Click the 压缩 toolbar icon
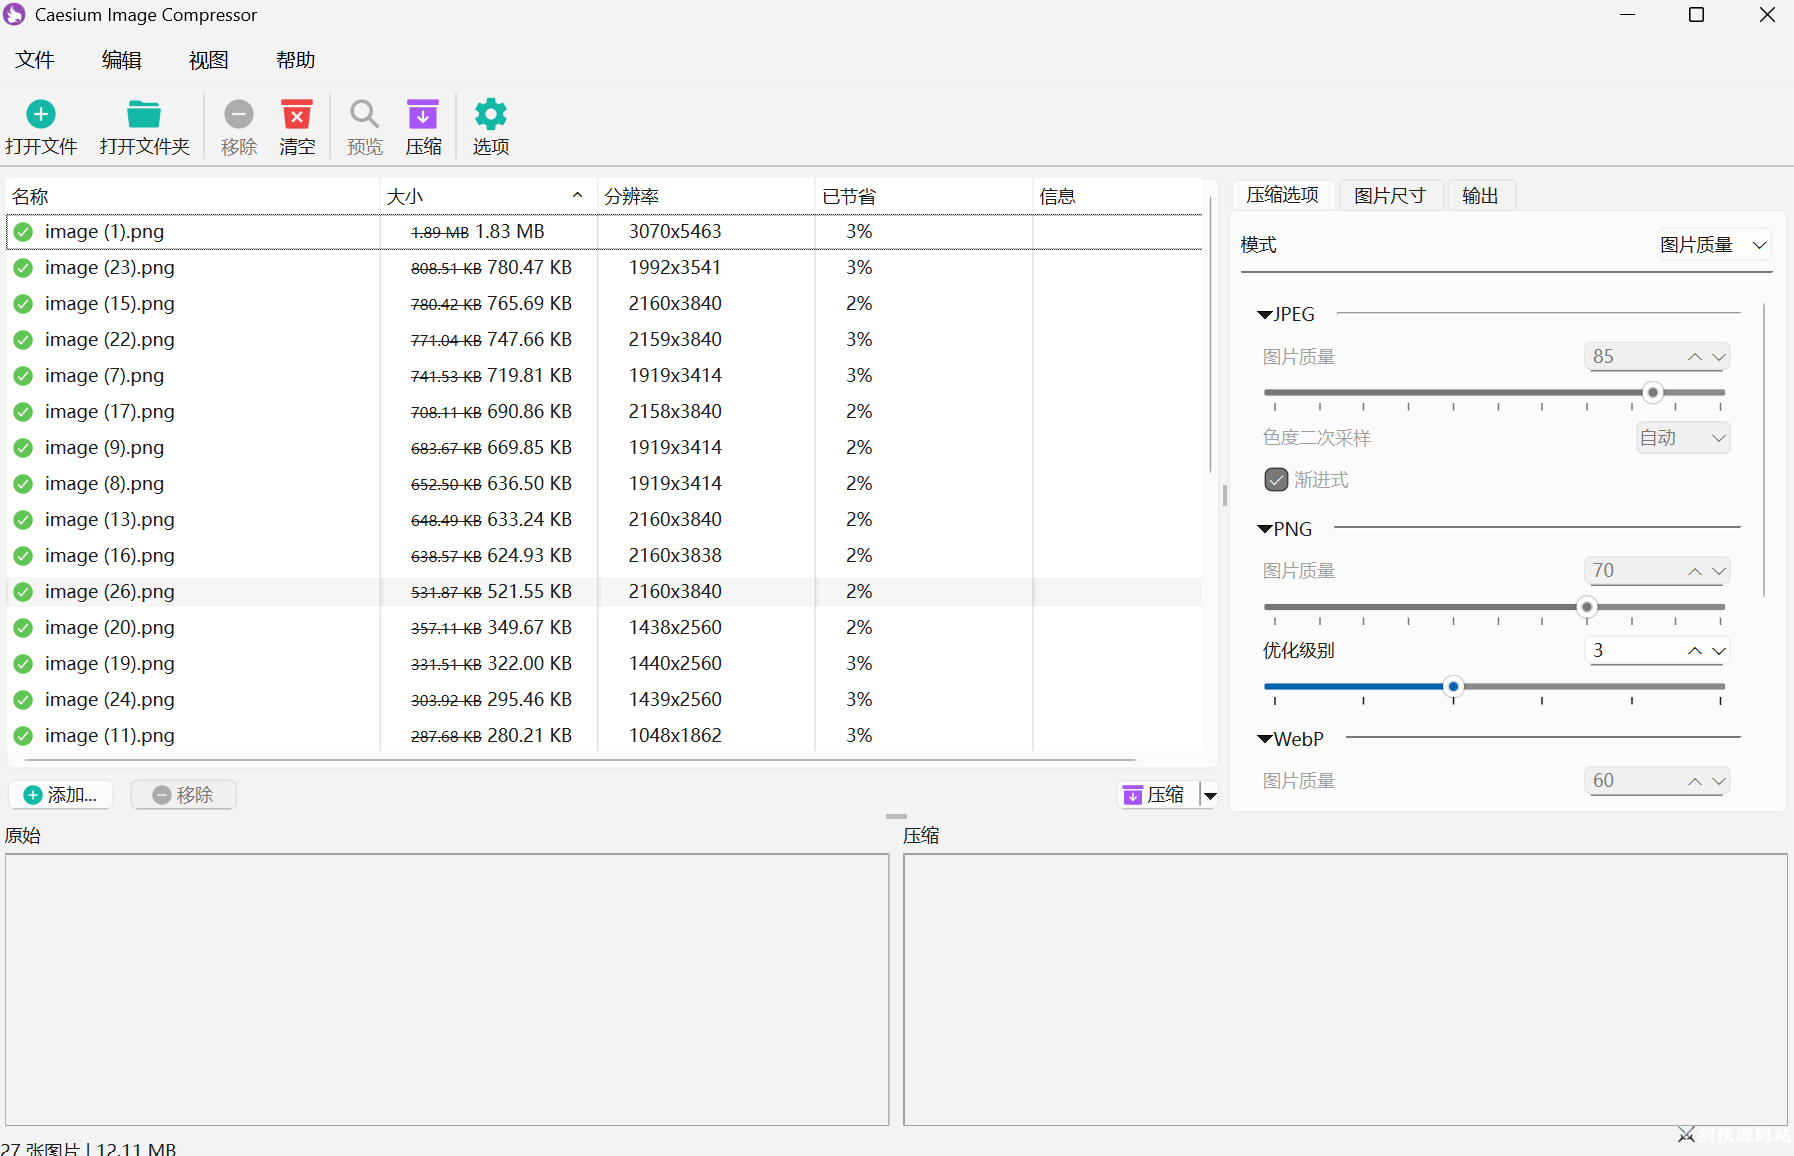This screenshot has height=1156, width=1794. (x=423, y=114)
